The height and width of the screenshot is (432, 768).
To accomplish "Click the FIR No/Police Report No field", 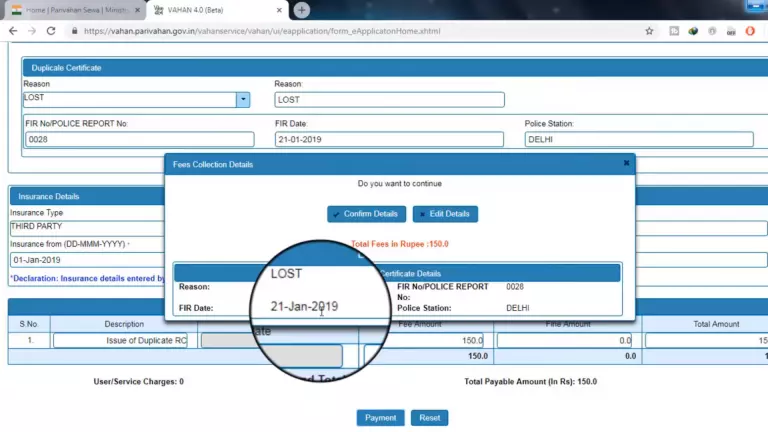I will 139,140.
